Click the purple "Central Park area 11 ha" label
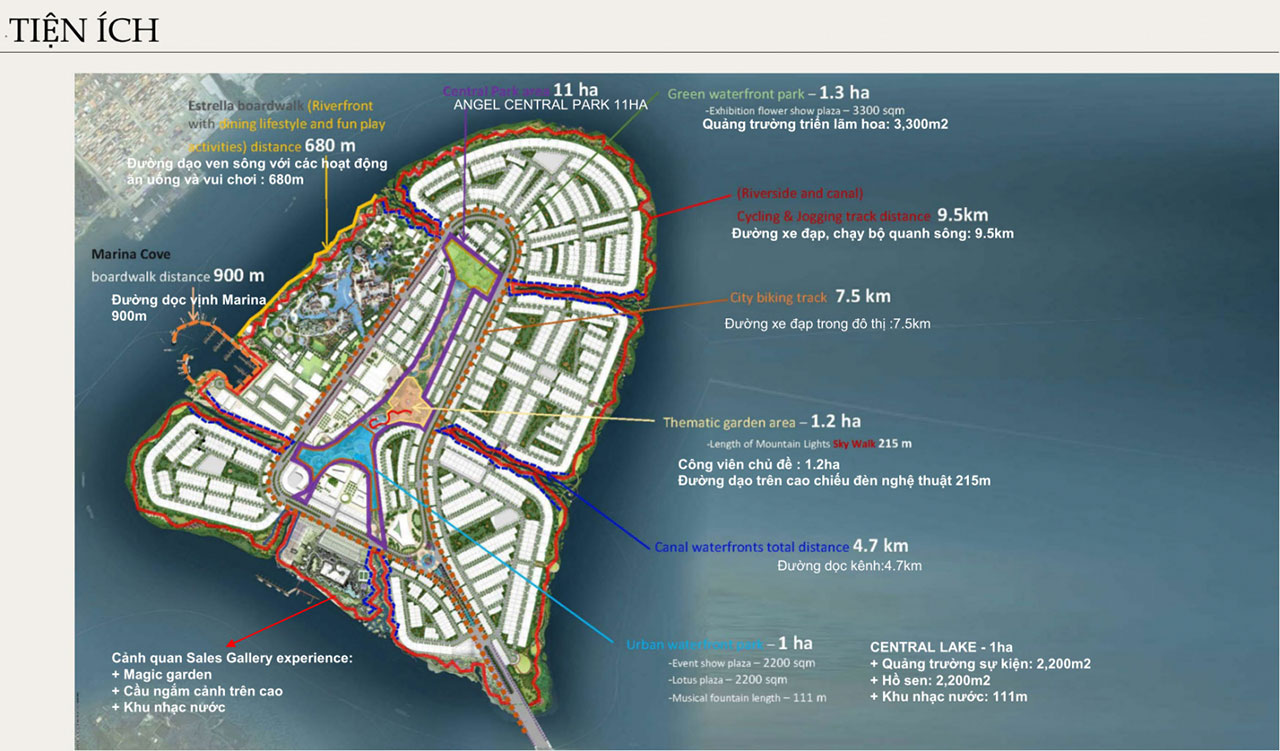 point(520,89)
